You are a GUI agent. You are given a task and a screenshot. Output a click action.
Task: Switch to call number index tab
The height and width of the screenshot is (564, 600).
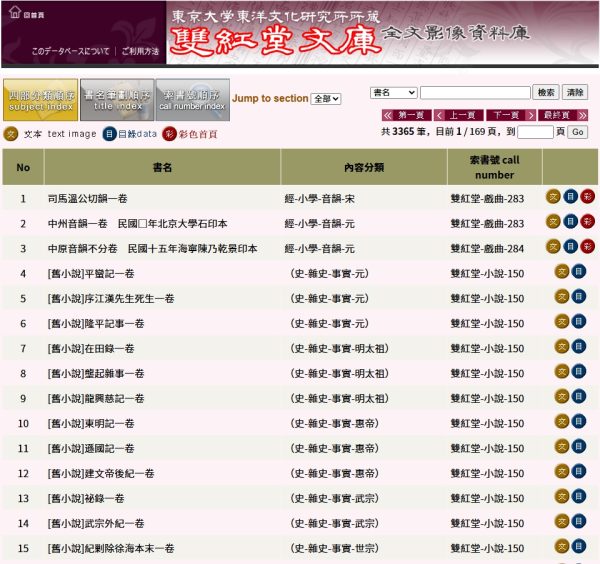pyautogui.click(x=193, y=100)
